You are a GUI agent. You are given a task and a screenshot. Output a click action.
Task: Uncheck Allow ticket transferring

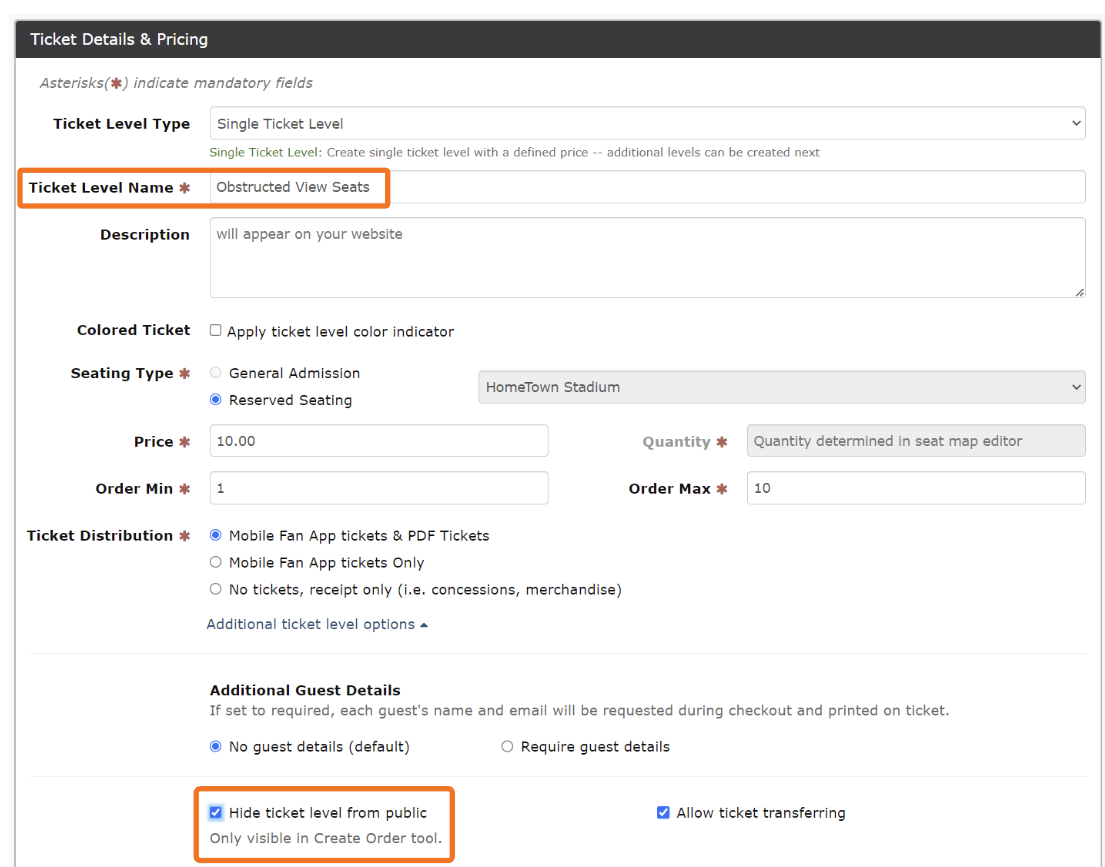[x=663, y=813]
